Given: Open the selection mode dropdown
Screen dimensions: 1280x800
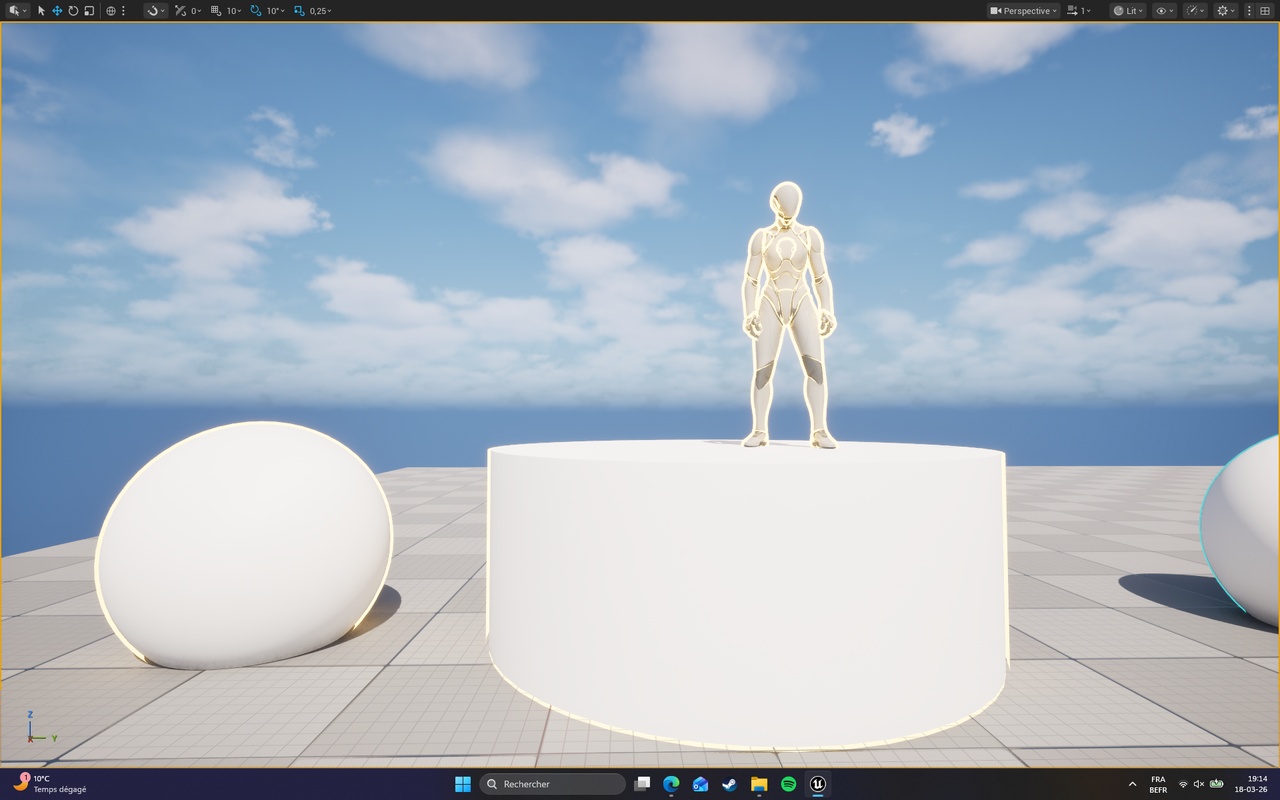Looking at the screenshot, I should 17,10.
